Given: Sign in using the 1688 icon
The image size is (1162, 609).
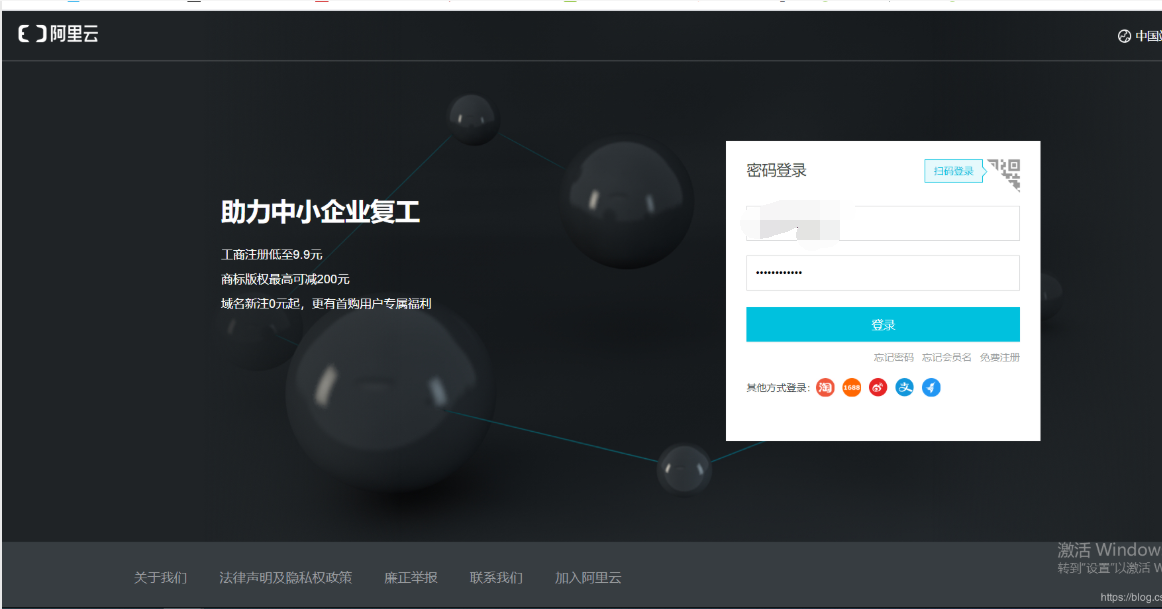Looking at the screenshot, I should tap(851, 387).
